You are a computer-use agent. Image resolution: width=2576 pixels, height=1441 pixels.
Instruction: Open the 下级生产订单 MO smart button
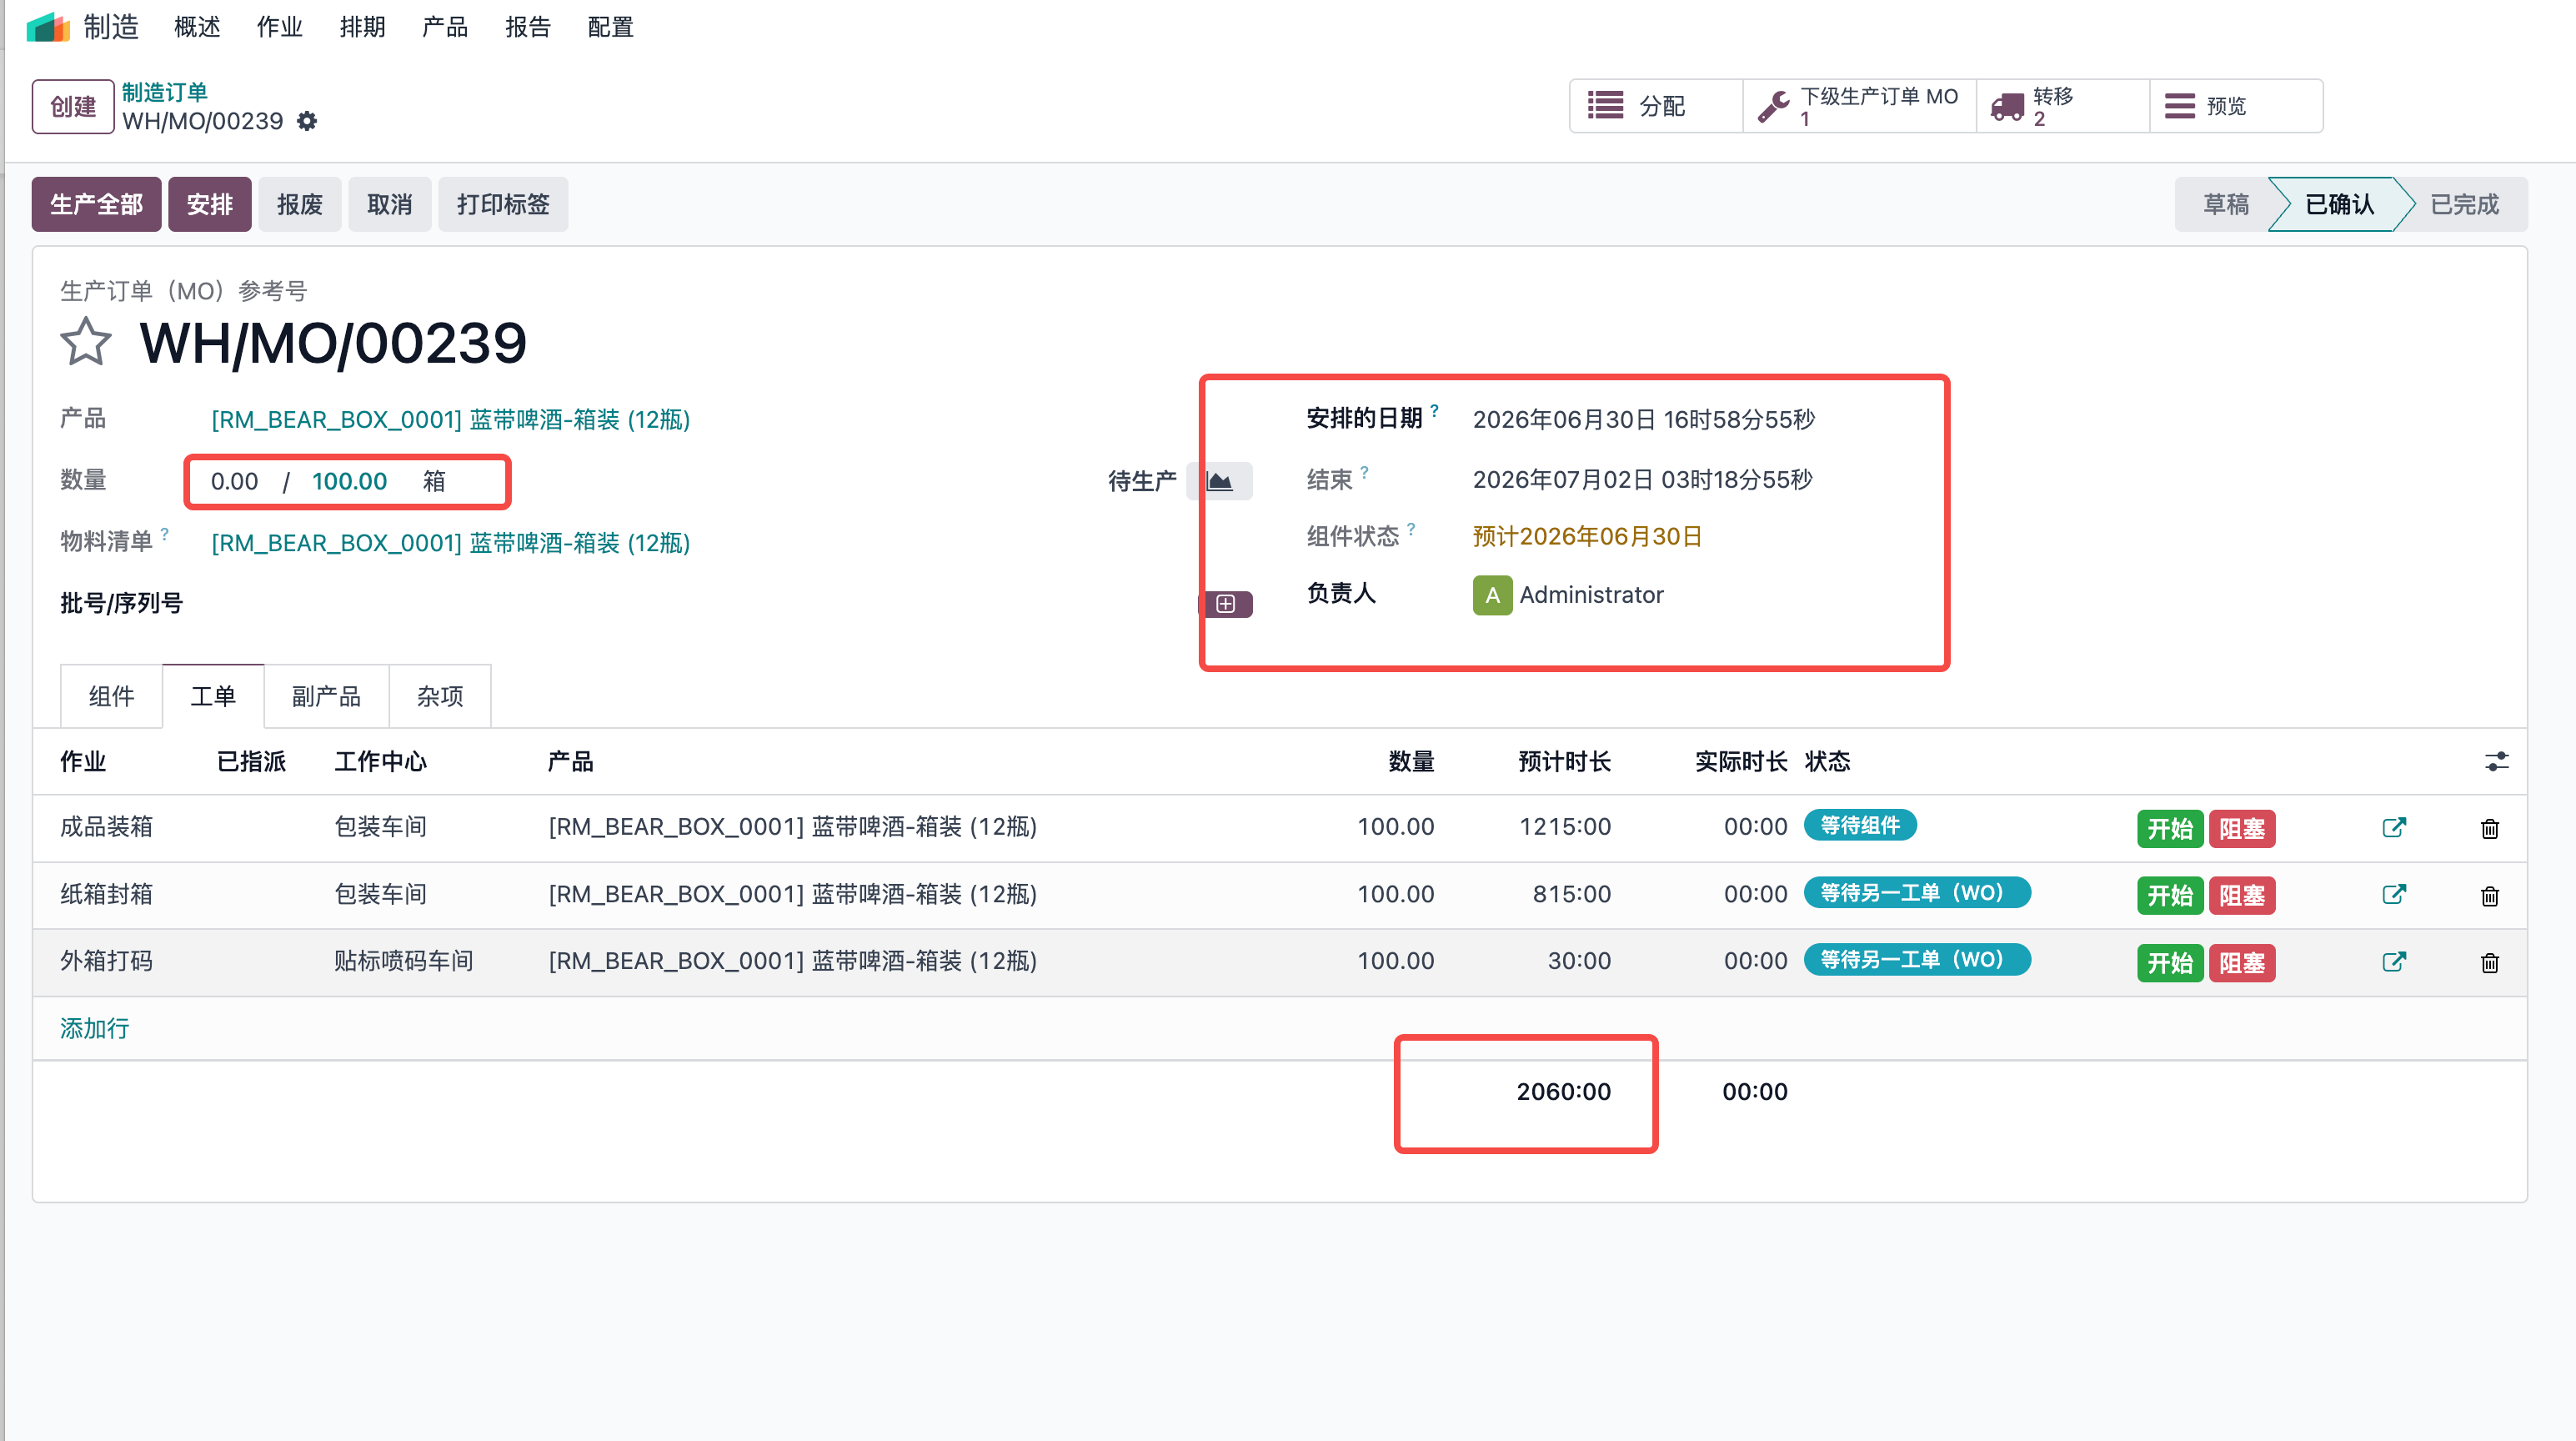click(1860, 106)
